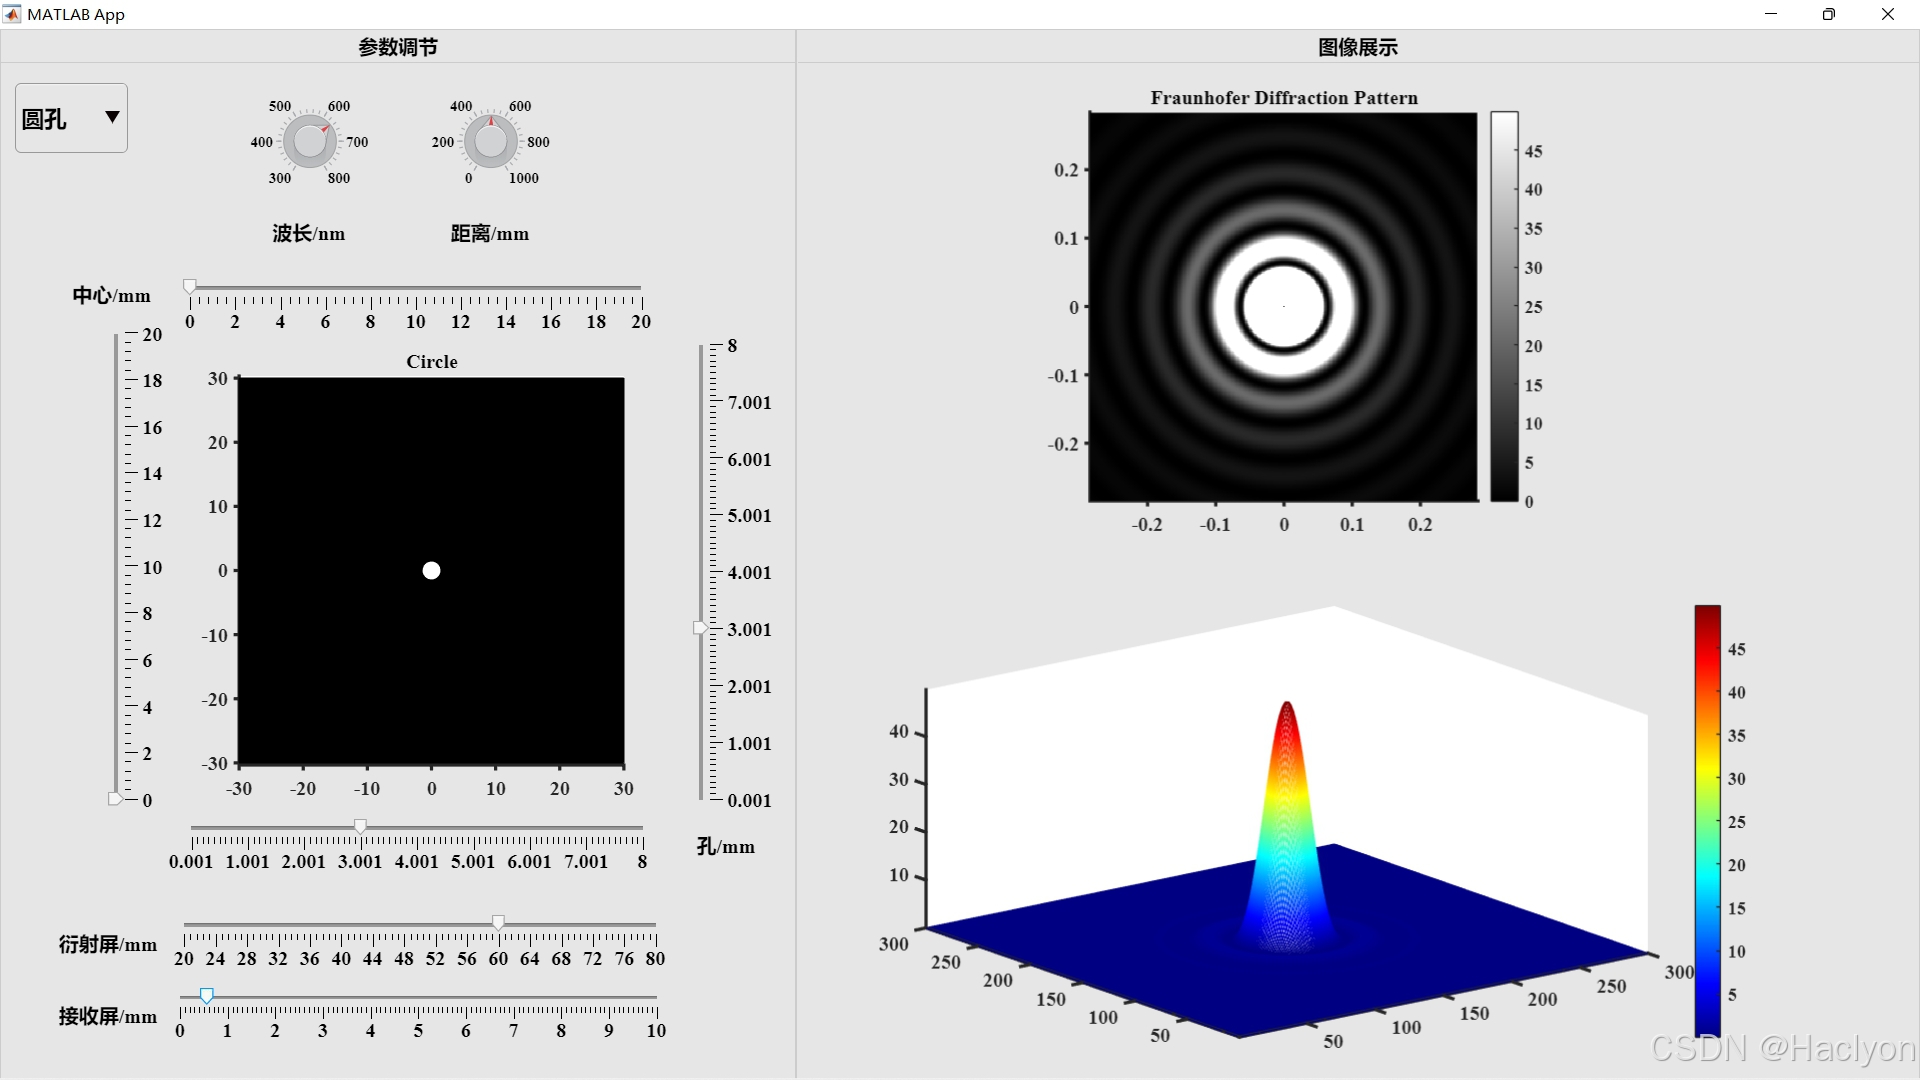The width and height of the screenshot is (1920, 1080).
Task: Click the 图像展示 panel title
Action: (x=1357, y=47)
